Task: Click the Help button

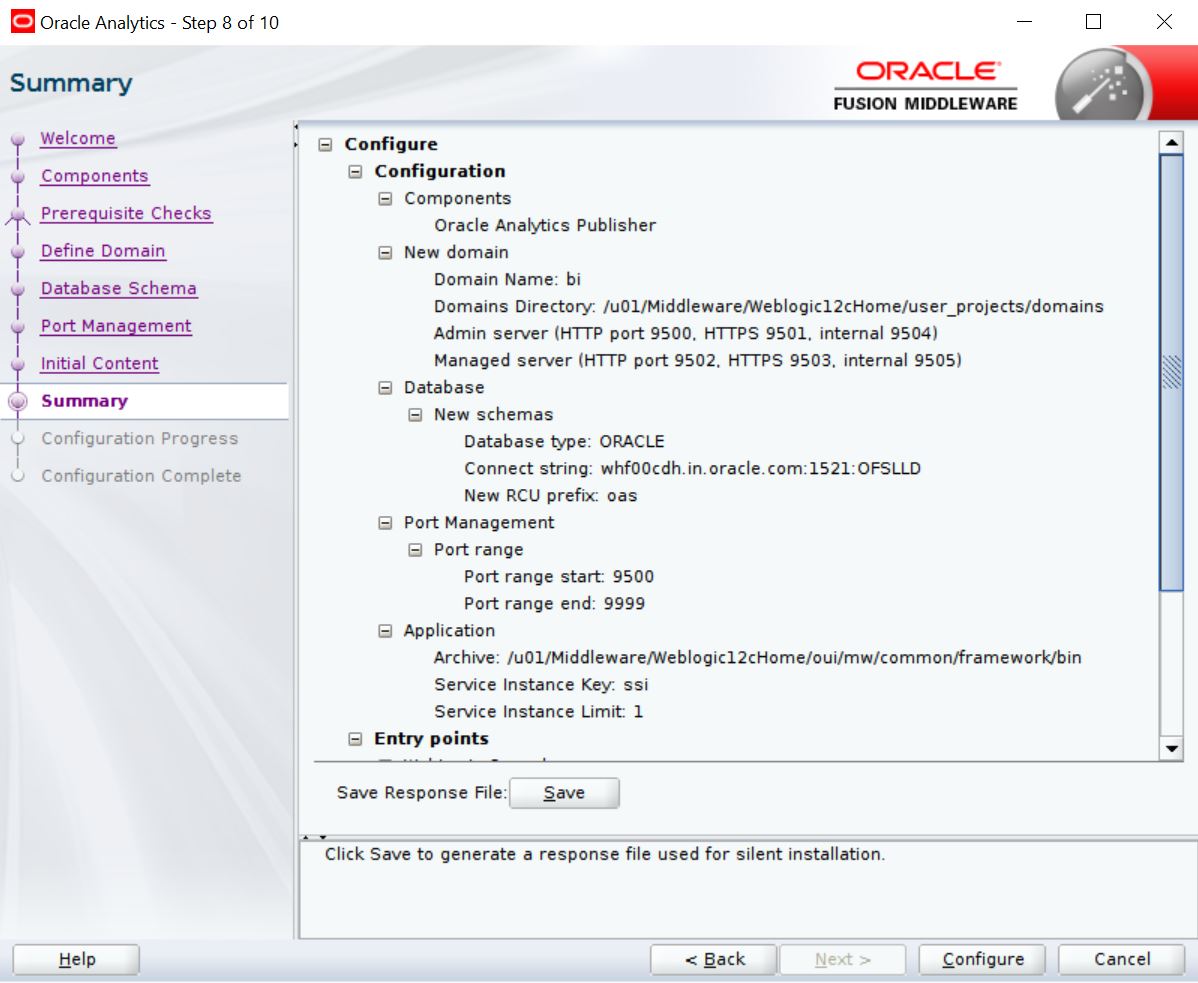Action: click(x=76, y=959)
